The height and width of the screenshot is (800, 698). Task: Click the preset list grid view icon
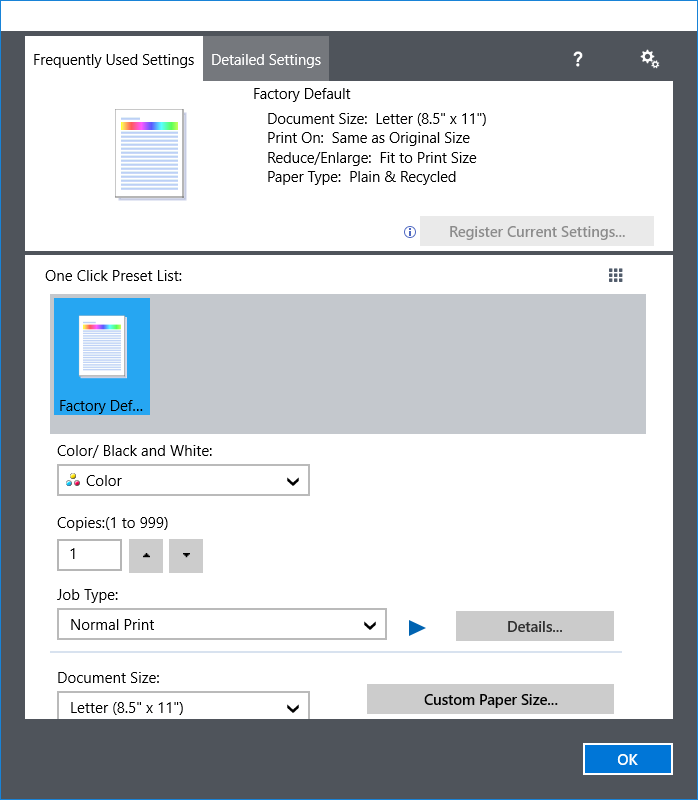coord(616,276)
